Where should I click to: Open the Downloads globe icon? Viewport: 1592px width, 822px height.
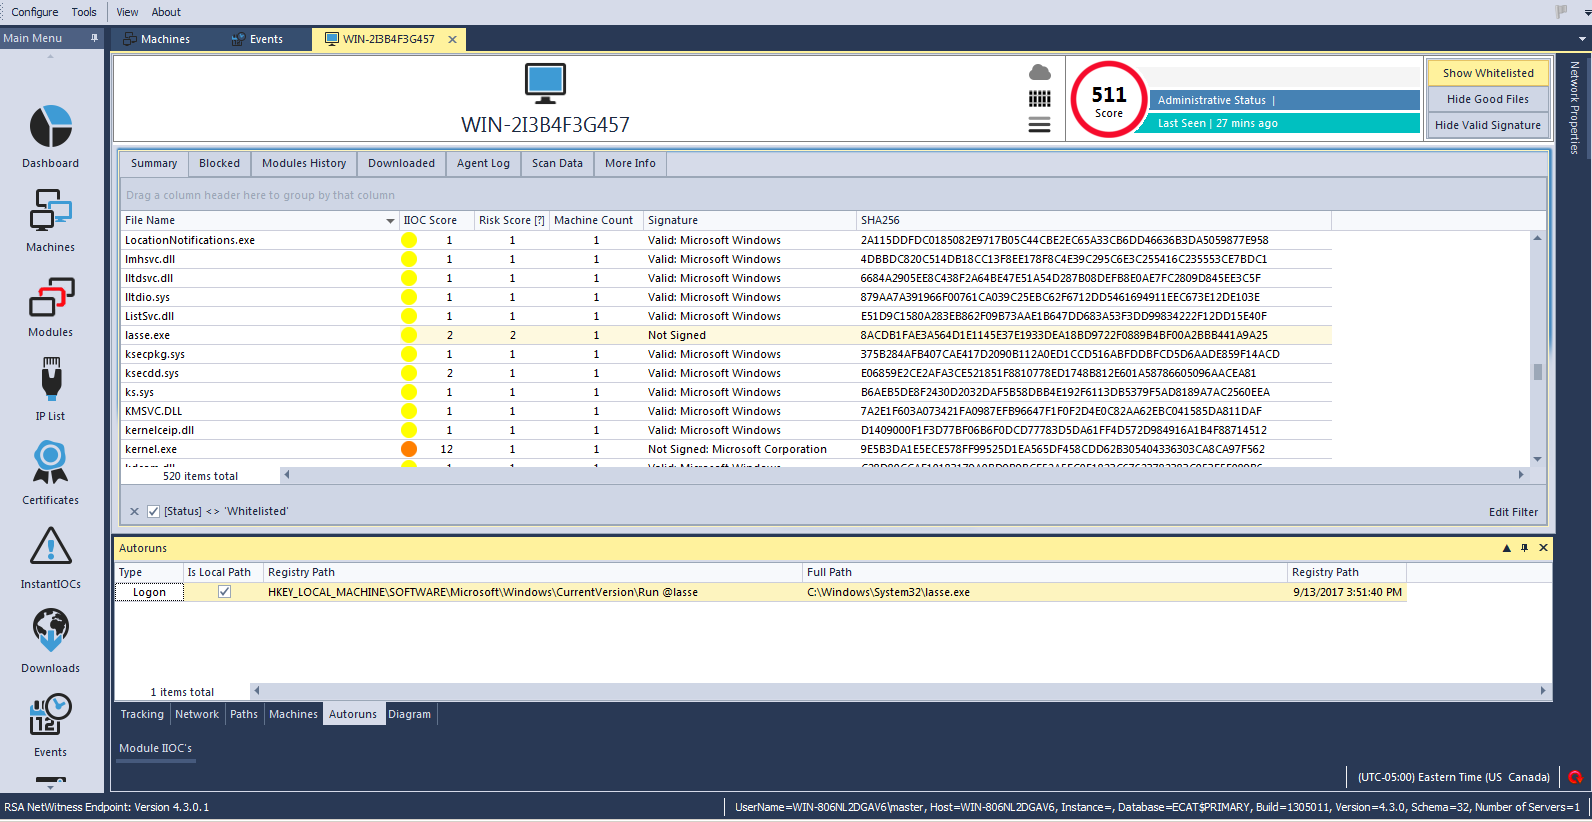[x=50, y=631]
